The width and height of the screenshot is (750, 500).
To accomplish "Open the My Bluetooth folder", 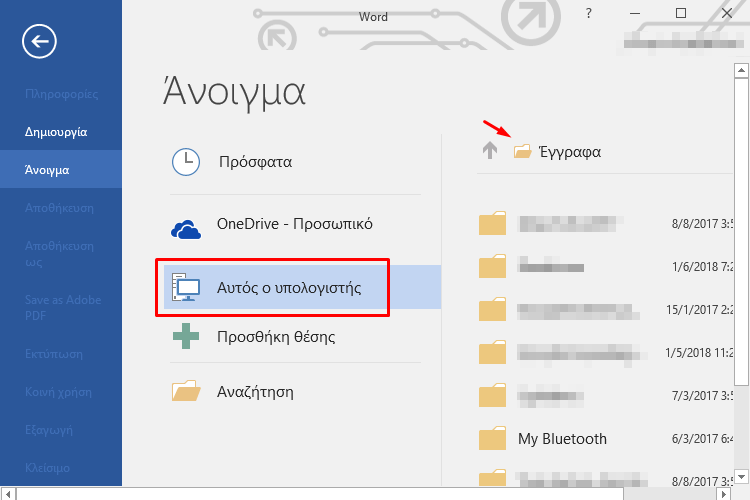I will point(562,439).
